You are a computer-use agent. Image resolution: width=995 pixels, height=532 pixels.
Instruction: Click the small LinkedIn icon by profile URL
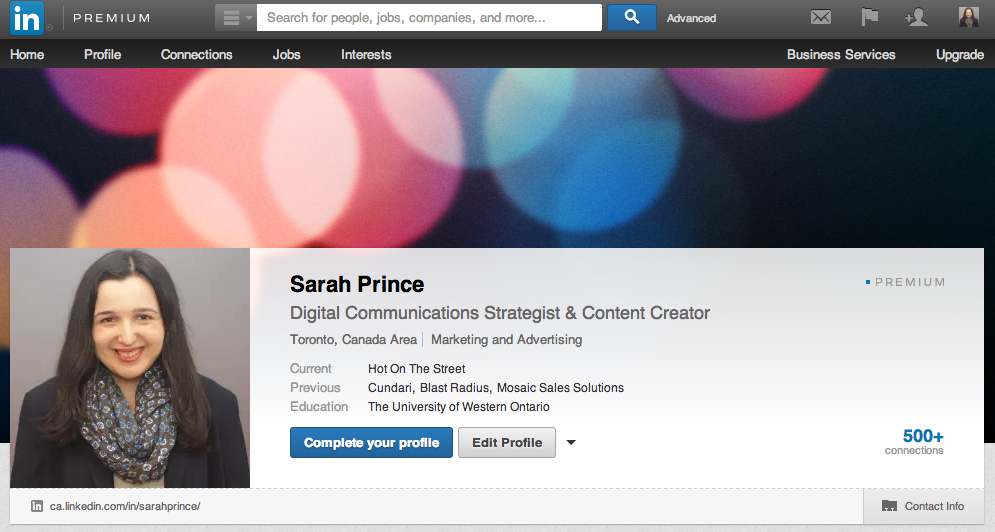tap(37, 506)
